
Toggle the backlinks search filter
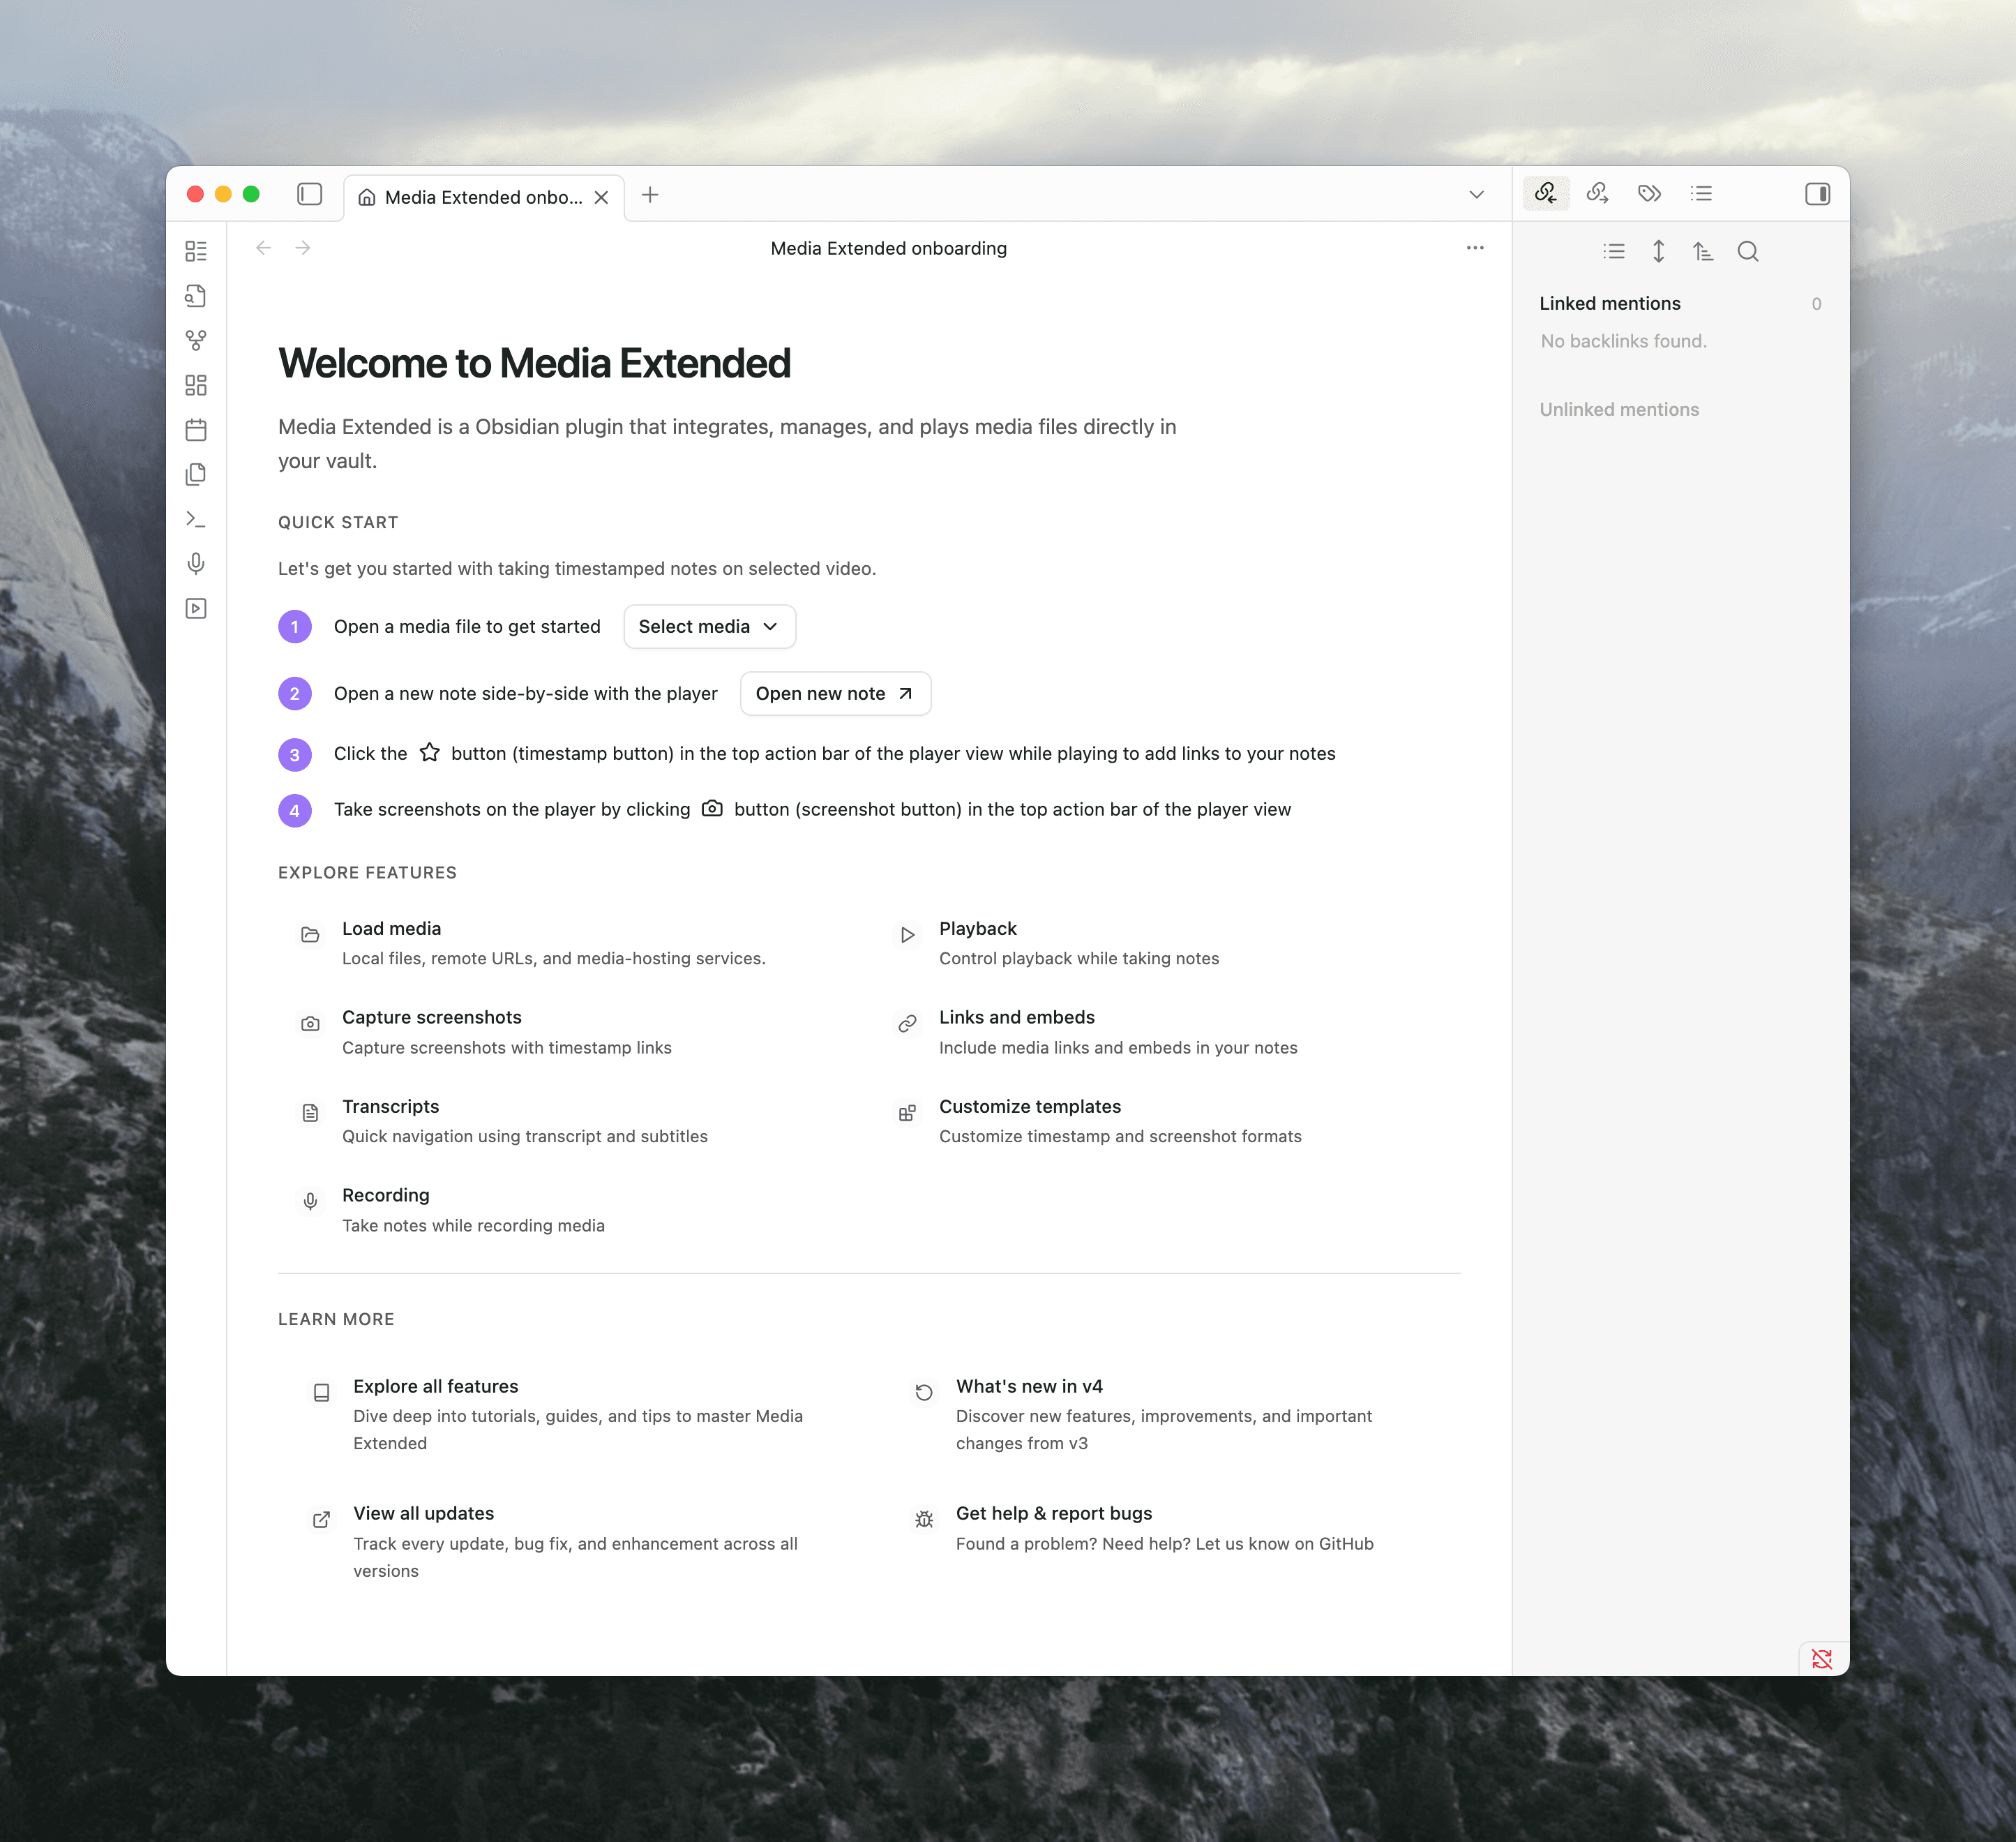(x=1748, y=252)
